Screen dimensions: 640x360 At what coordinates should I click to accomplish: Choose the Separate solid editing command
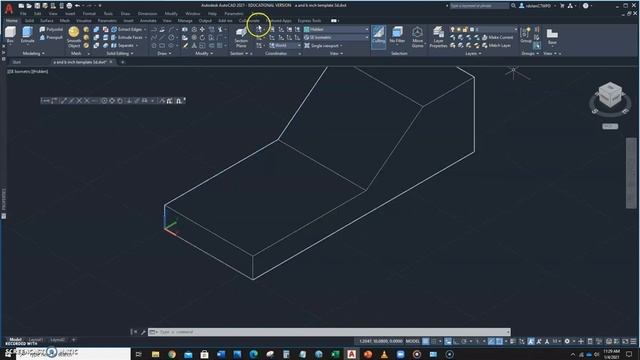[122, 45]
